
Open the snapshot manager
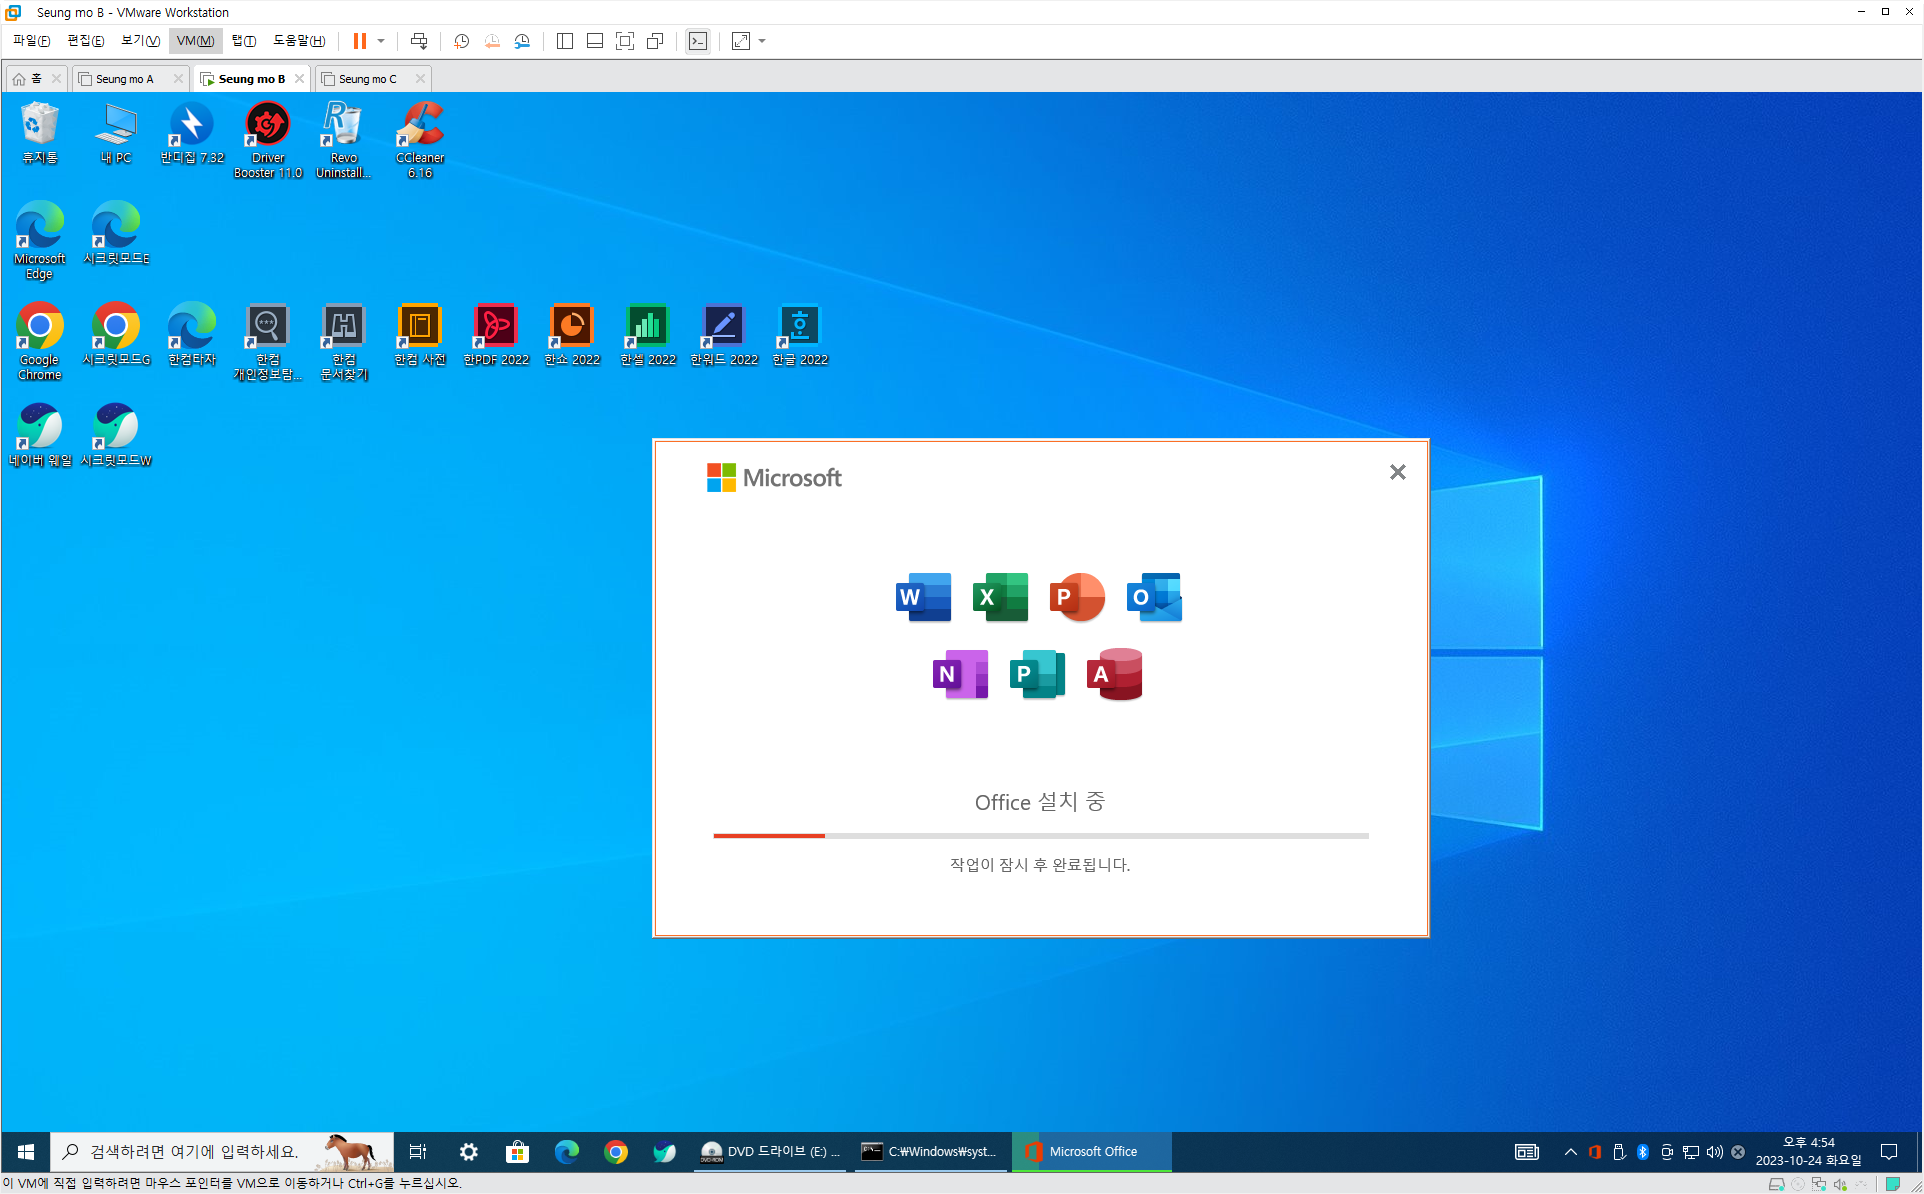coord(522,41)
